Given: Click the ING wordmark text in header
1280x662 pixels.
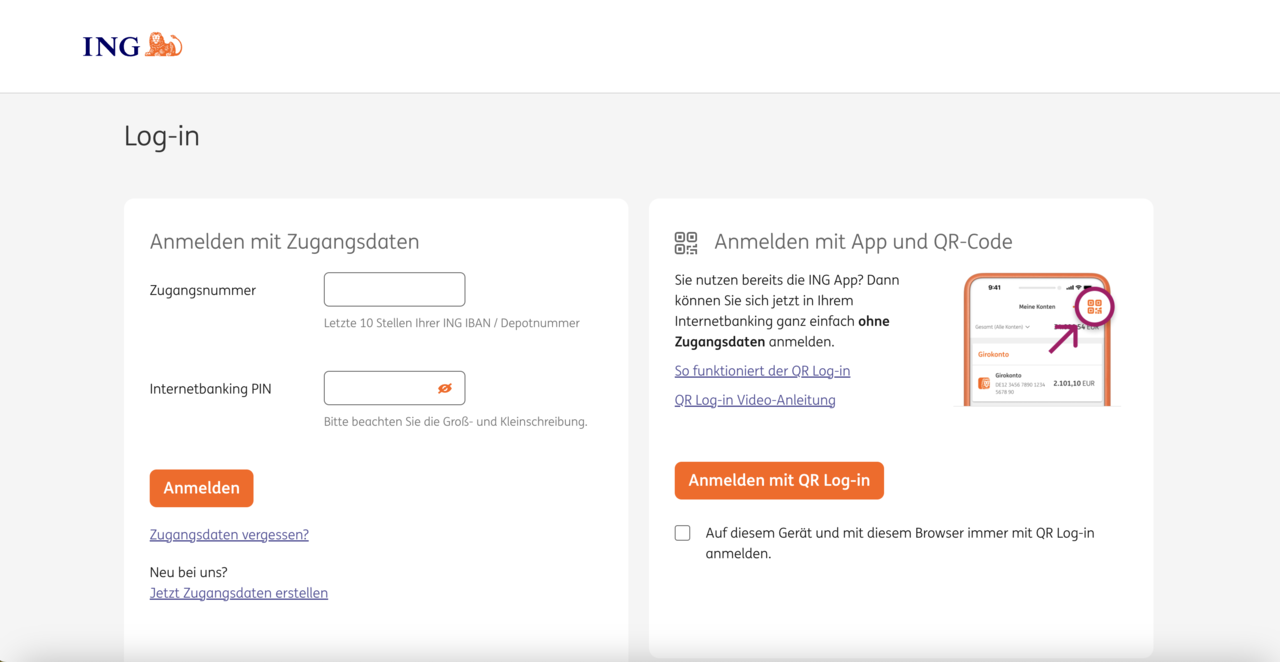Looking at the screenshot, I should click(111, 46).
